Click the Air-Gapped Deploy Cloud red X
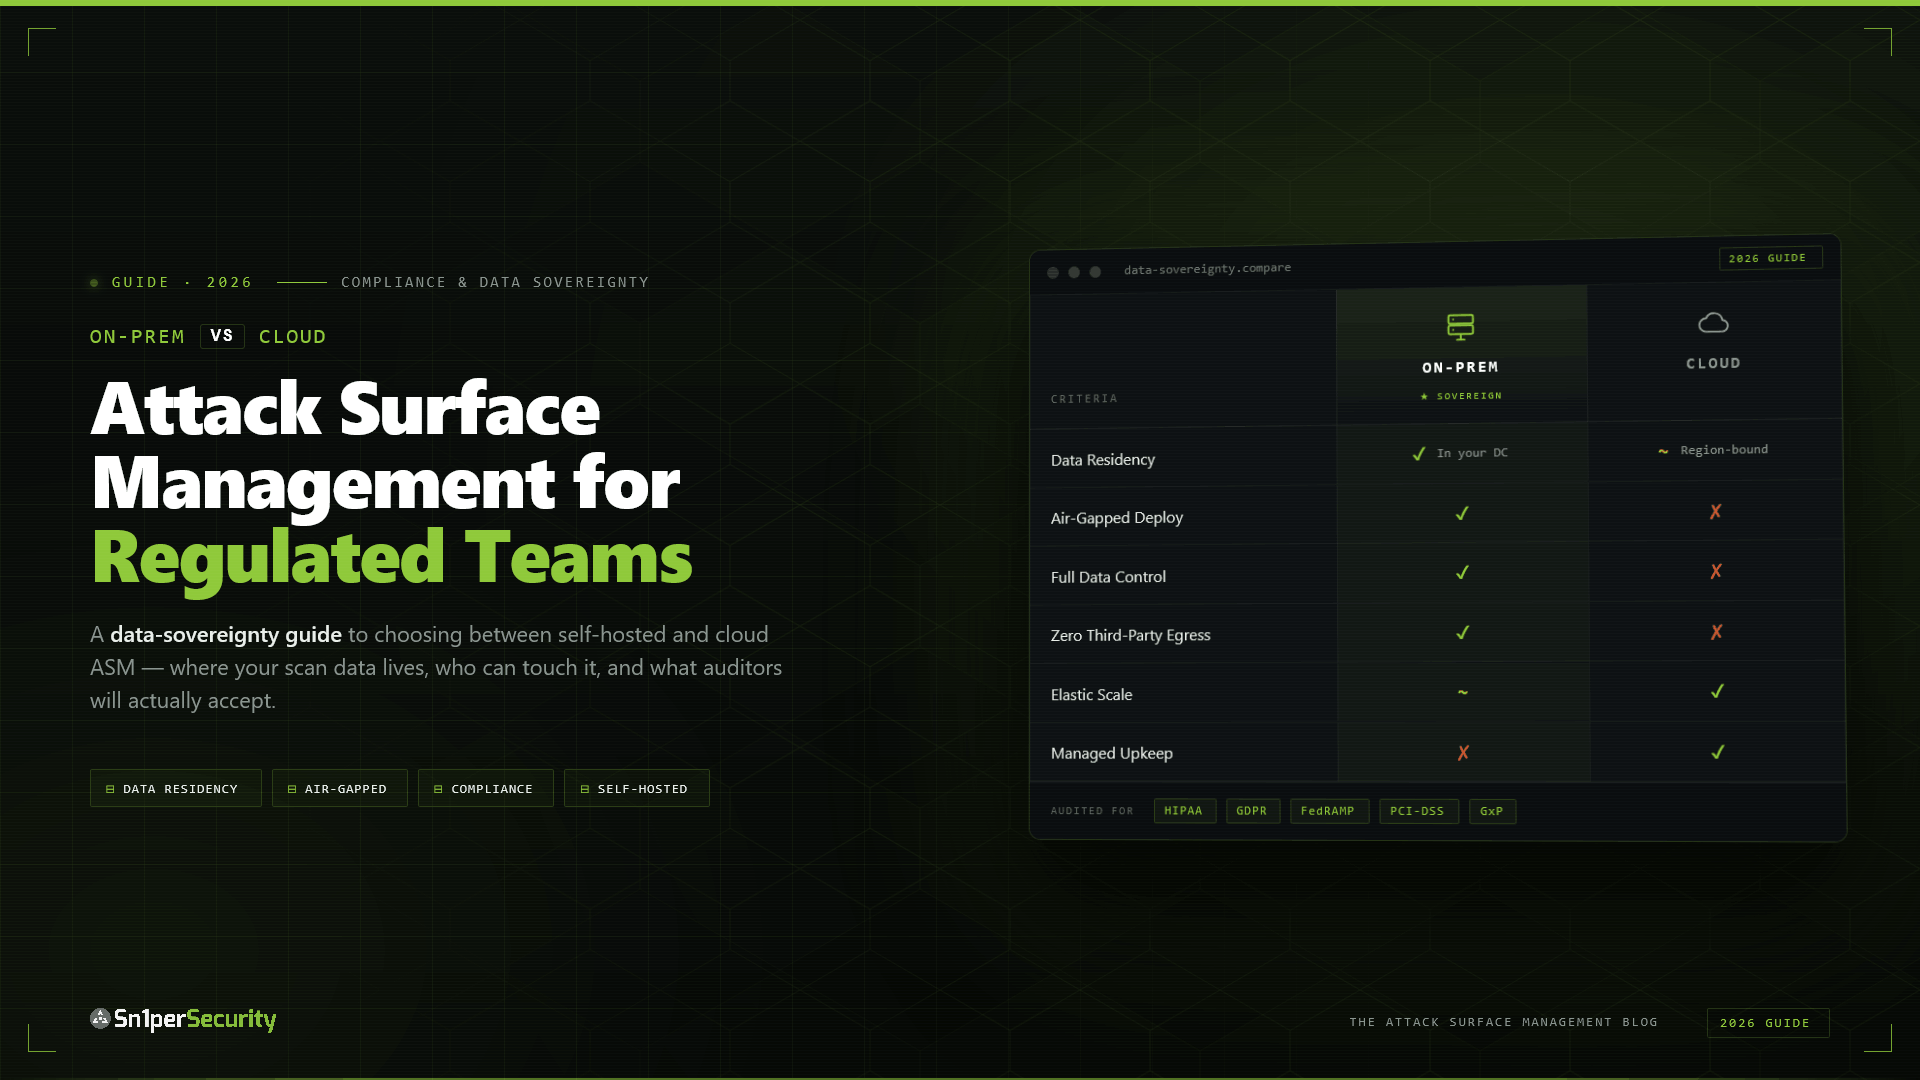Image resolution: width=1920 pixels, height=1080 pixels. pyautogui.click(x=1716, y=512)
